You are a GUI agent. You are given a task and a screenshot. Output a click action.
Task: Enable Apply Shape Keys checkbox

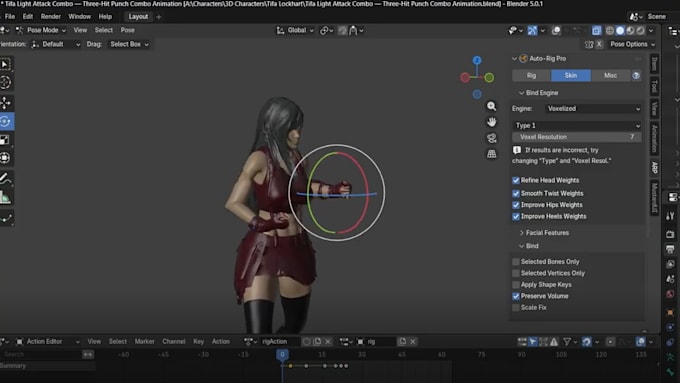click(516, 285)
